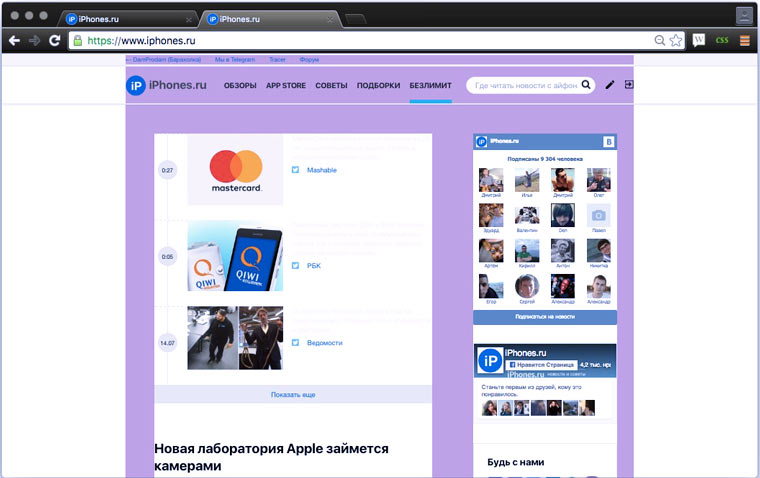The image size is (760, 478).
Task: Click the Twitter icon next to Ведомости
Action: [x=295, y=342]
